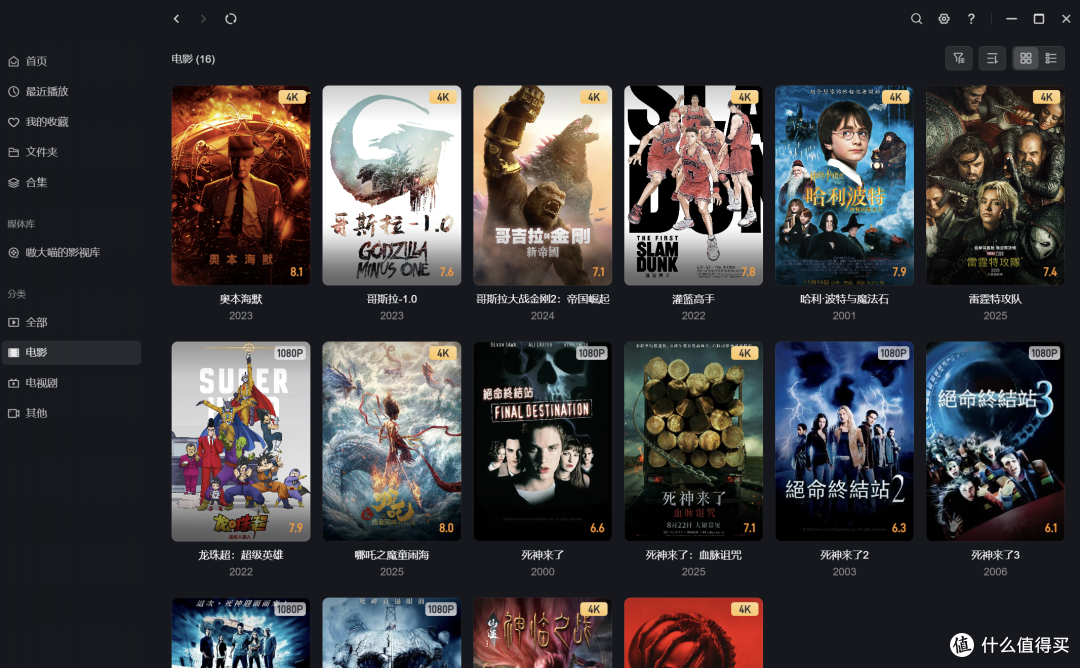Go back with the left arrow
This screenshot has width=1080, height=668.
(176, 19)
